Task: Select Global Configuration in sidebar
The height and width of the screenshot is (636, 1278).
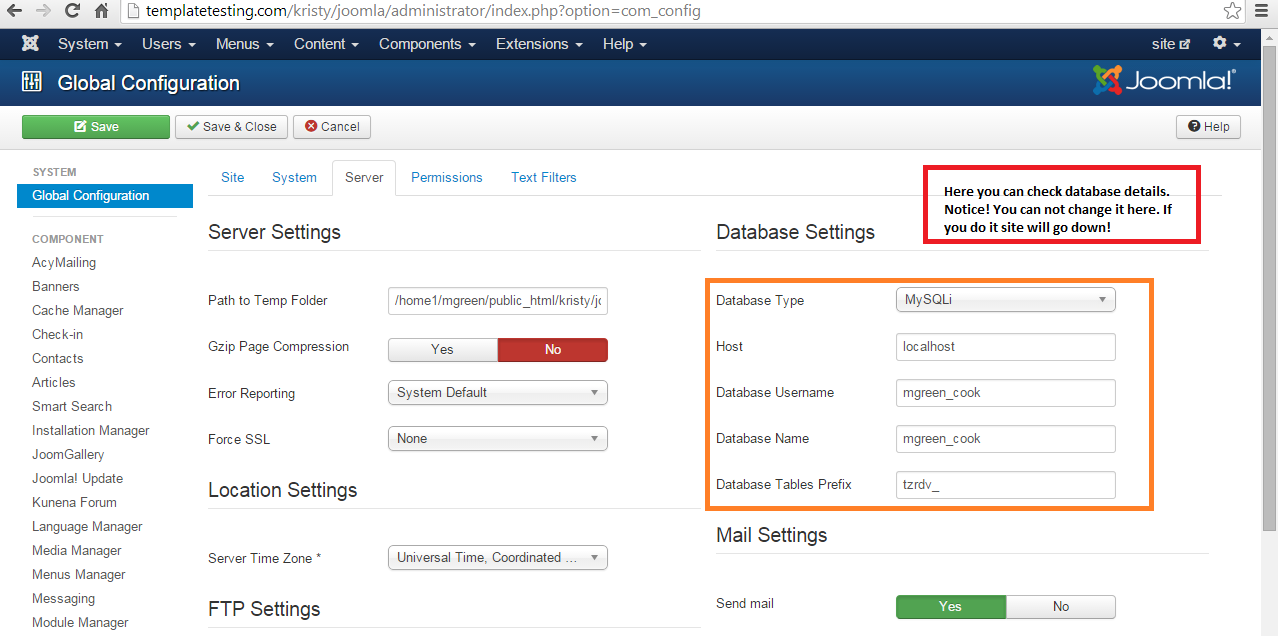Action: click(x=105, y=196)
